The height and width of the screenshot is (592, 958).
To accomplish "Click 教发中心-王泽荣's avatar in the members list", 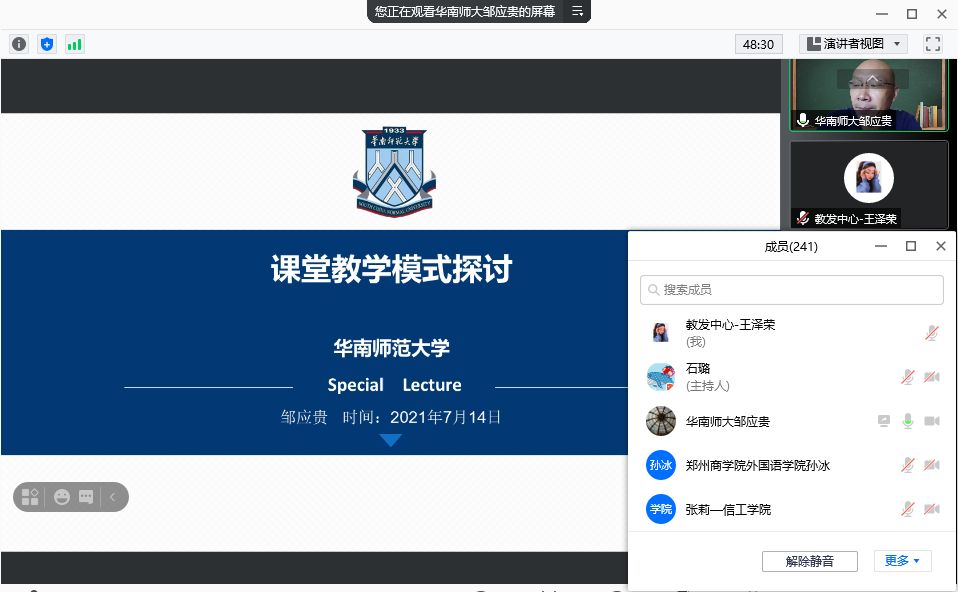I will 660,332.
